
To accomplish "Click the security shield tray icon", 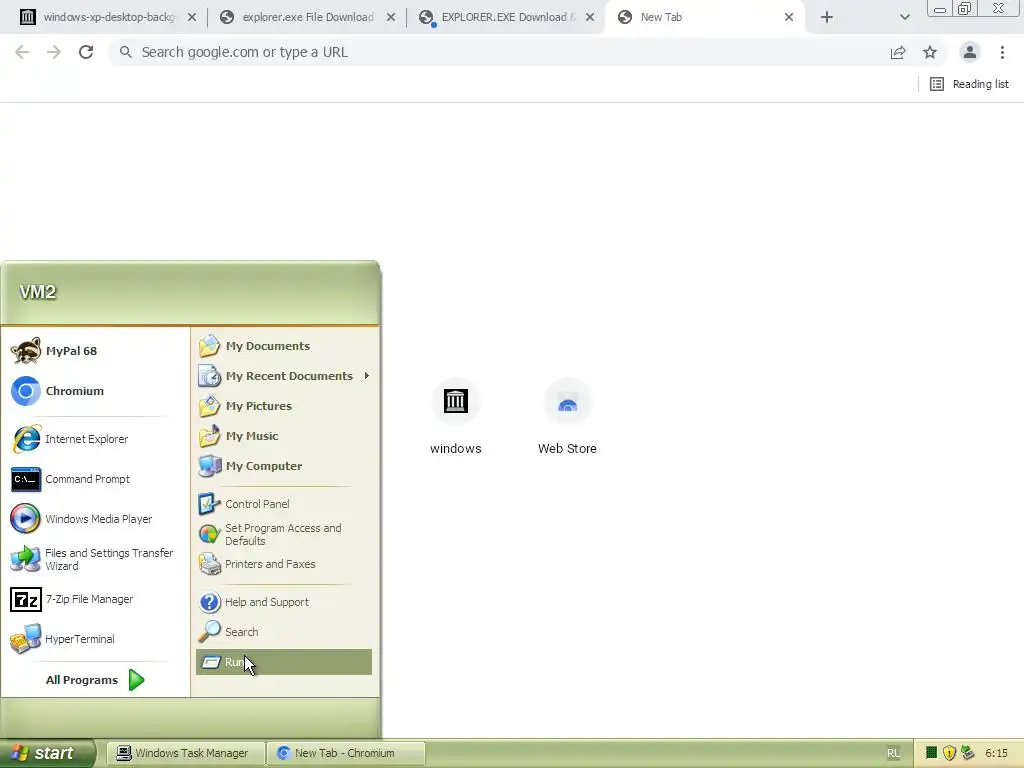I will pos(950,753).
